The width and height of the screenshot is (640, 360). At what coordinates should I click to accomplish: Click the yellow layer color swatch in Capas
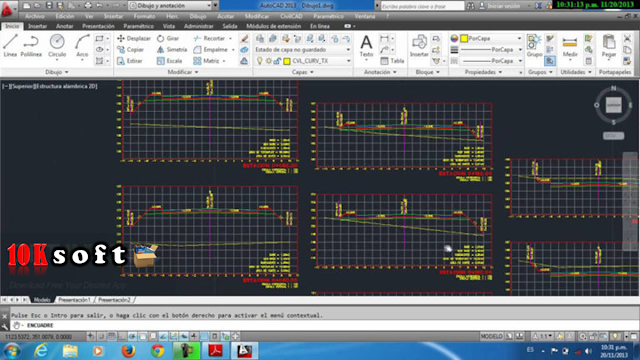[287, 61]
